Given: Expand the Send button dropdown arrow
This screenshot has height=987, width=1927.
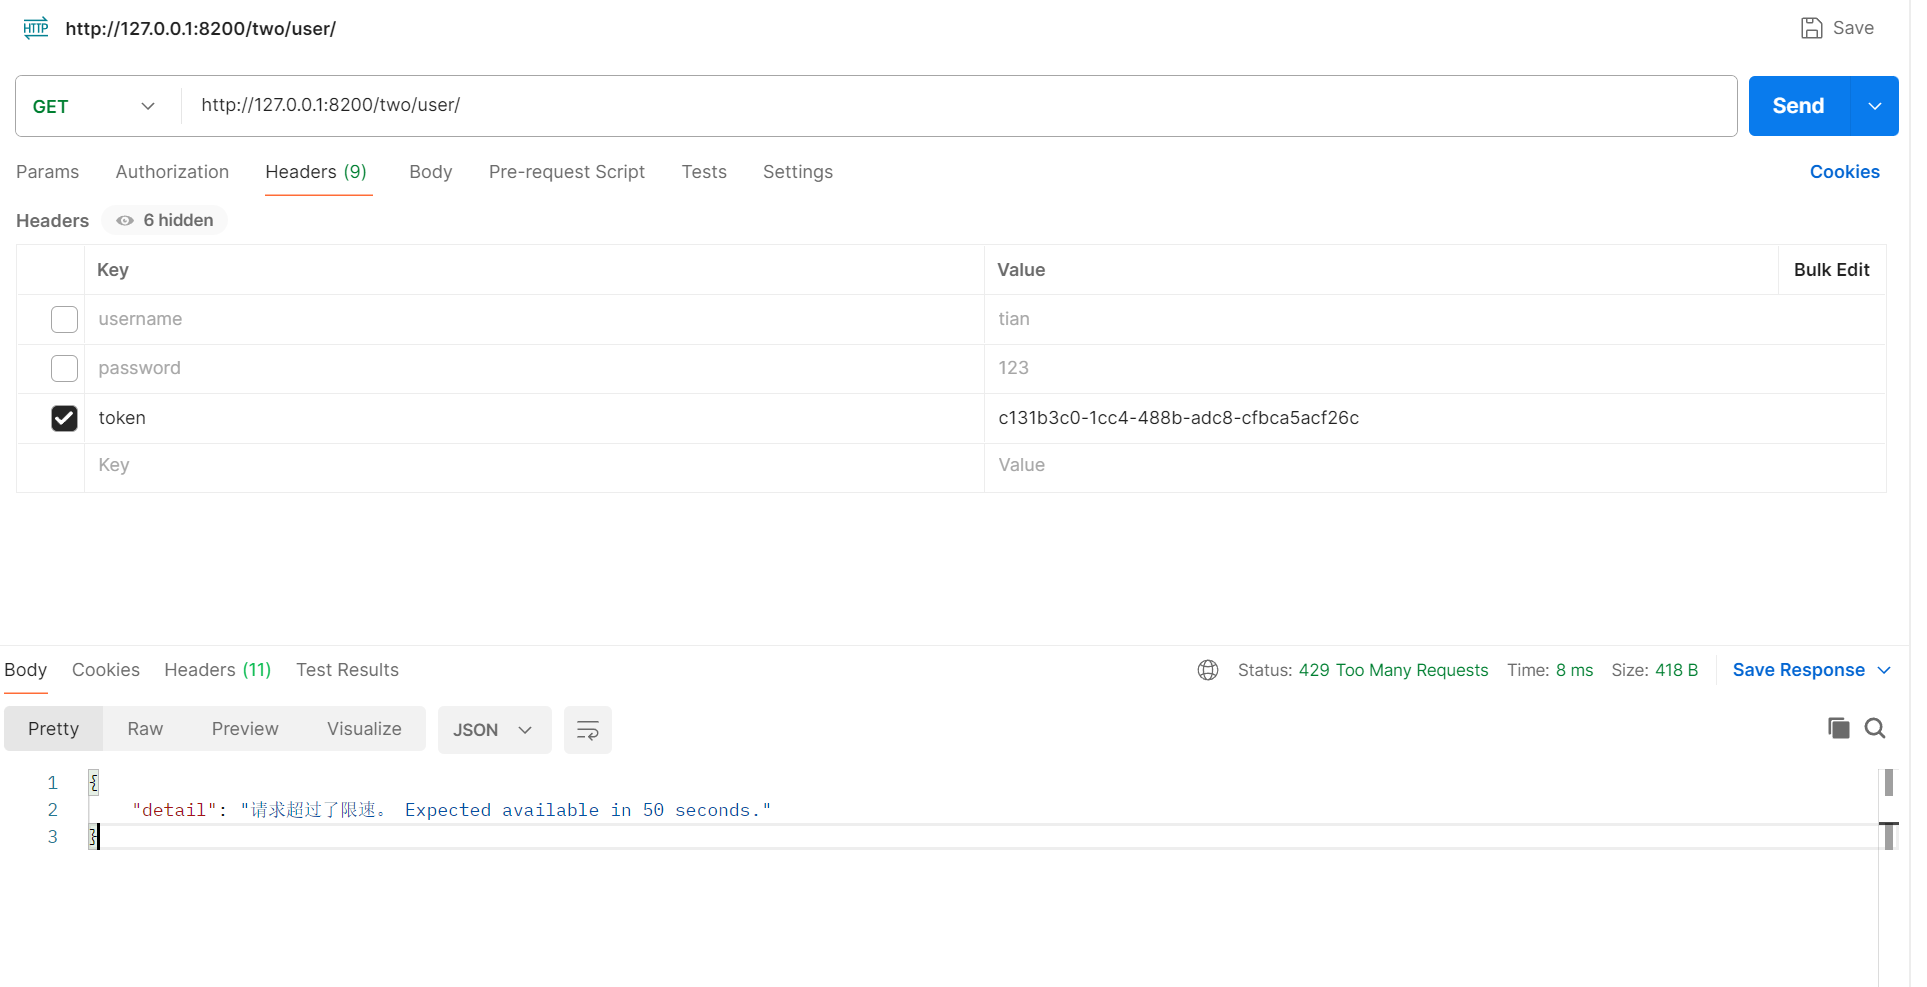Looking at the screenshot, I should pyautogui.click(x=1875, y=106).
